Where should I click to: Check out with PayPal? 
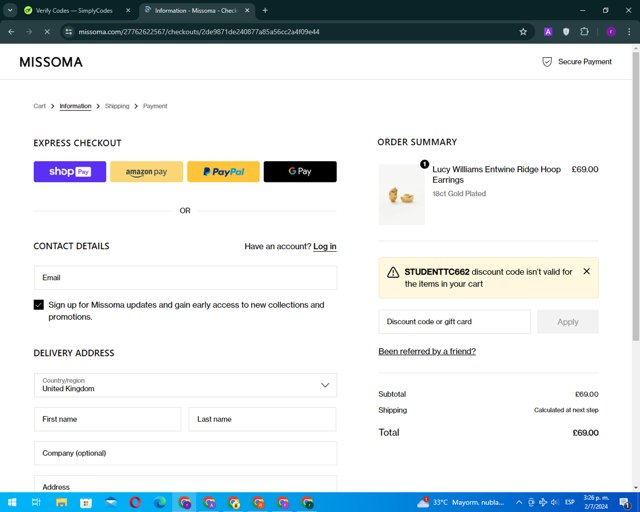click(223, 171)
